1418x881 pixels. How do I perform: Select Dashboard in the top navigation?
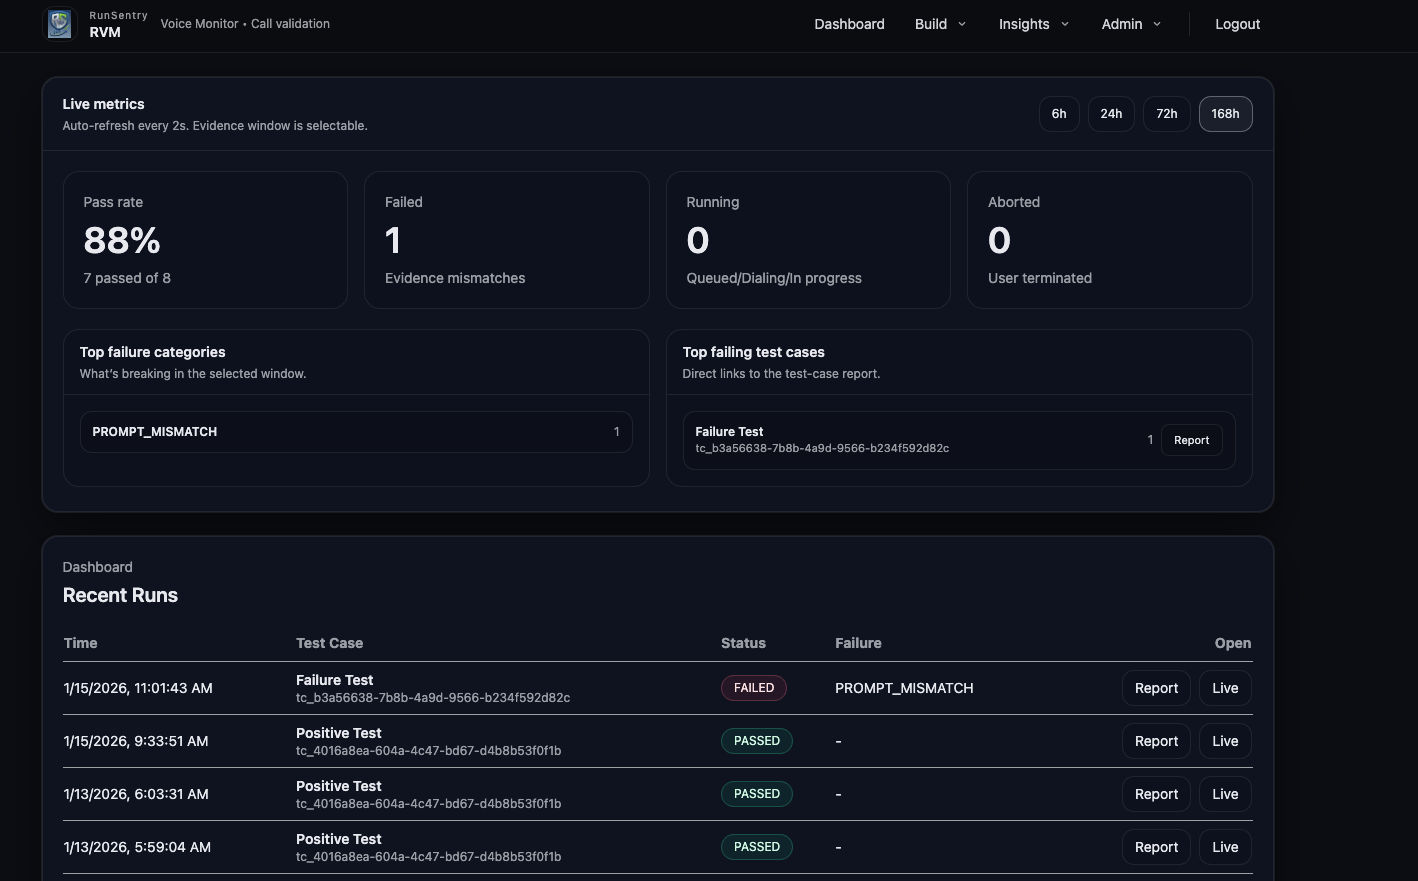[x=849, y=24]
